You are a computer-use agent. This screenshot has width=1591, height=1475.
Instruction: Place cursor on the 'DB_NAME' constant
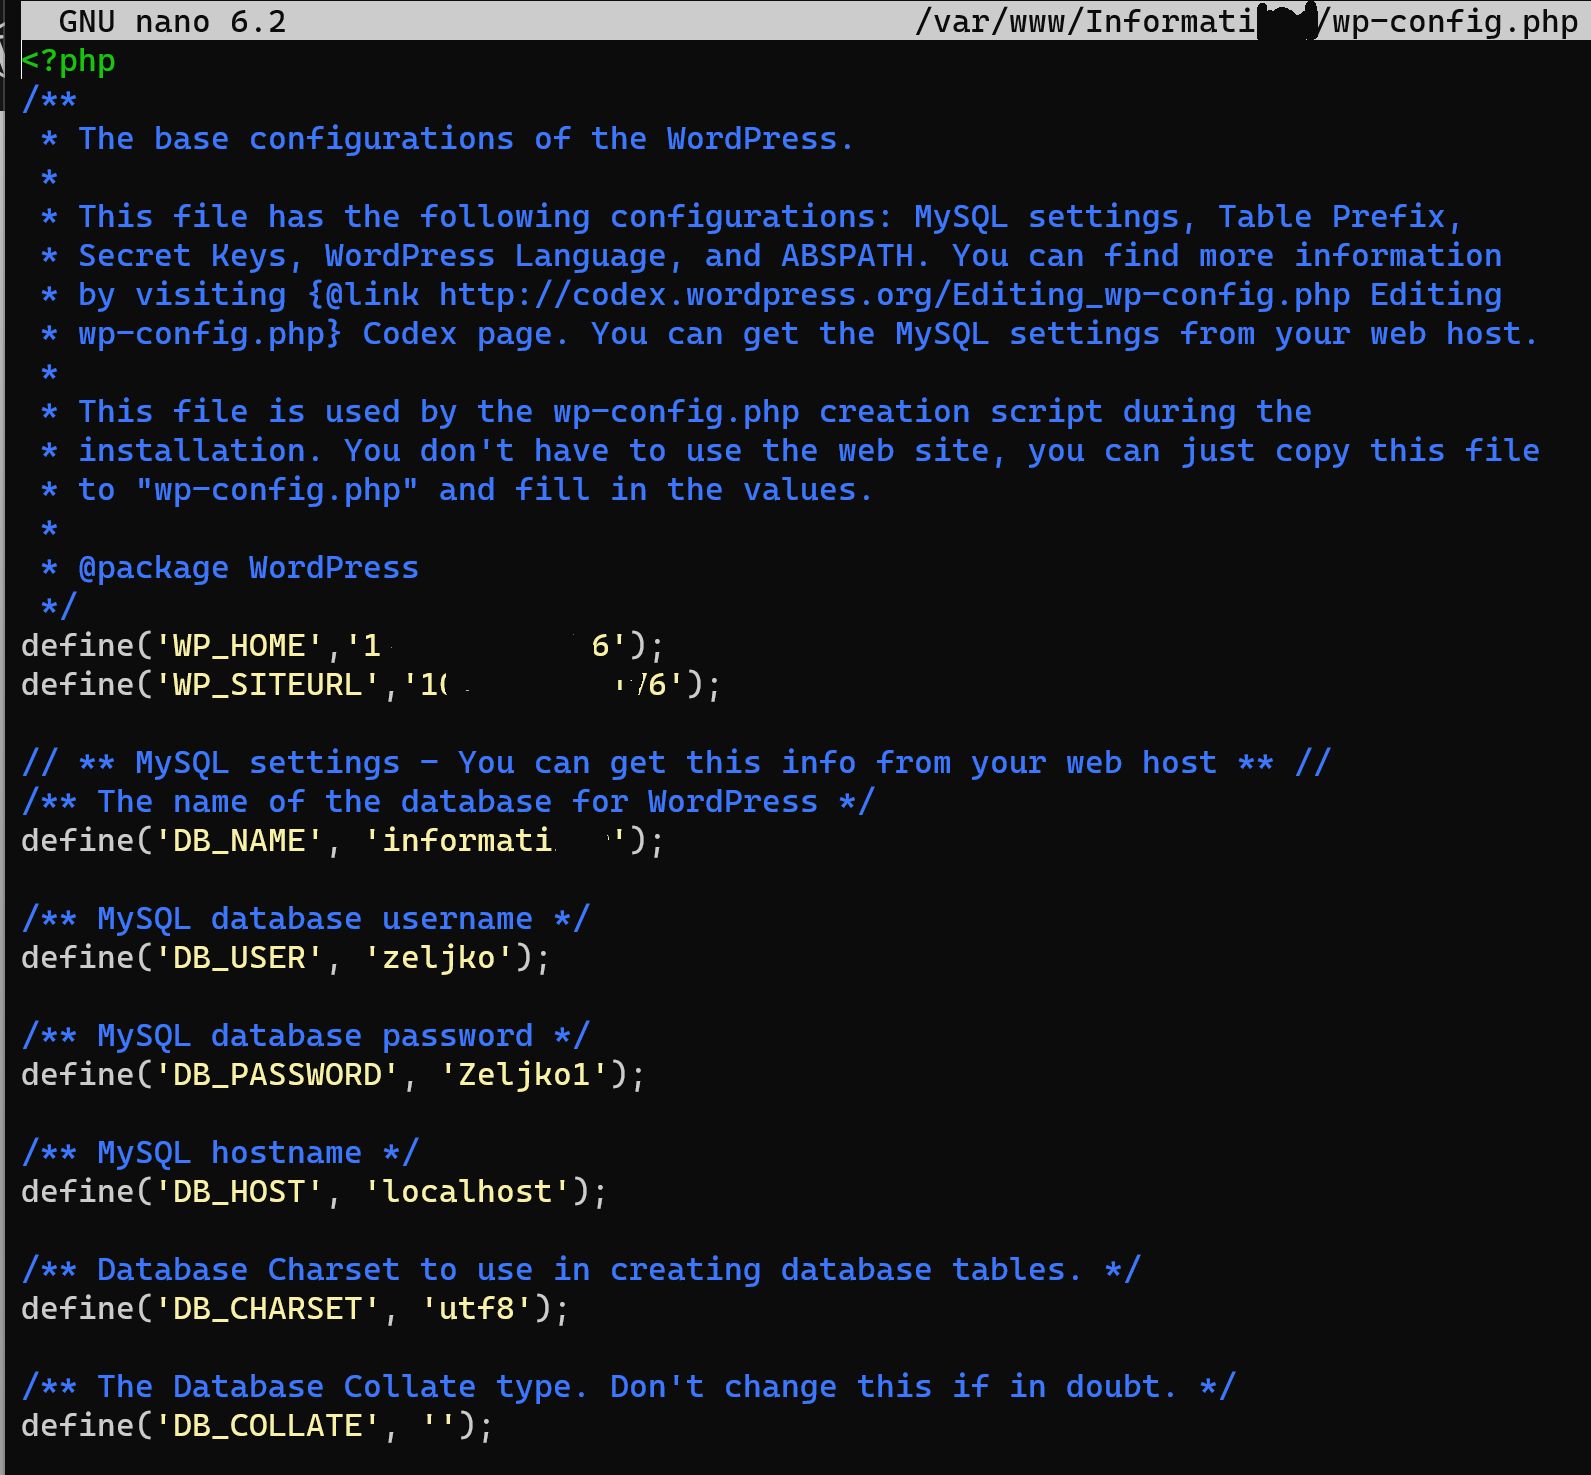coord(239,841)
